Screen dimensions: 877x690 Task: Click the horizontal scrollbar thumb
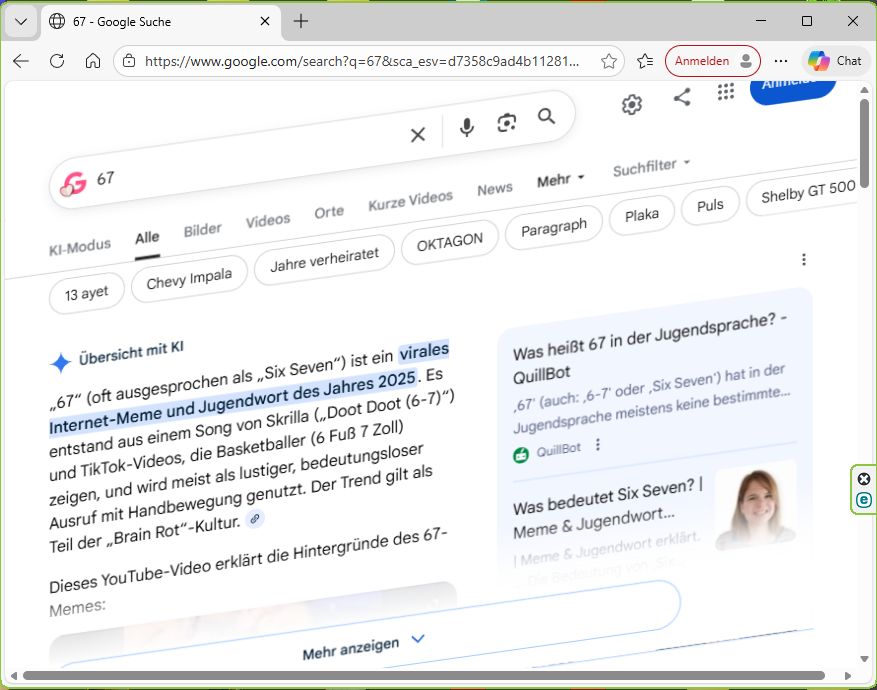click(x=423, y=675)
